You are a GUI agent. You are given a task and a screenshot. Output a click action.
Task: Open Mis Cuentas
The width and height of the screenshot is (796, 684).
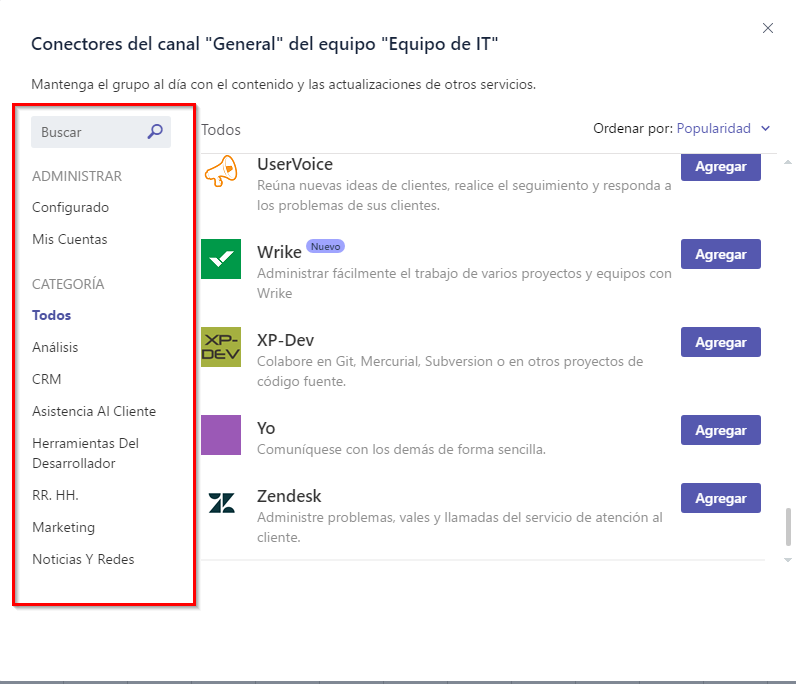tap(70, 239)
